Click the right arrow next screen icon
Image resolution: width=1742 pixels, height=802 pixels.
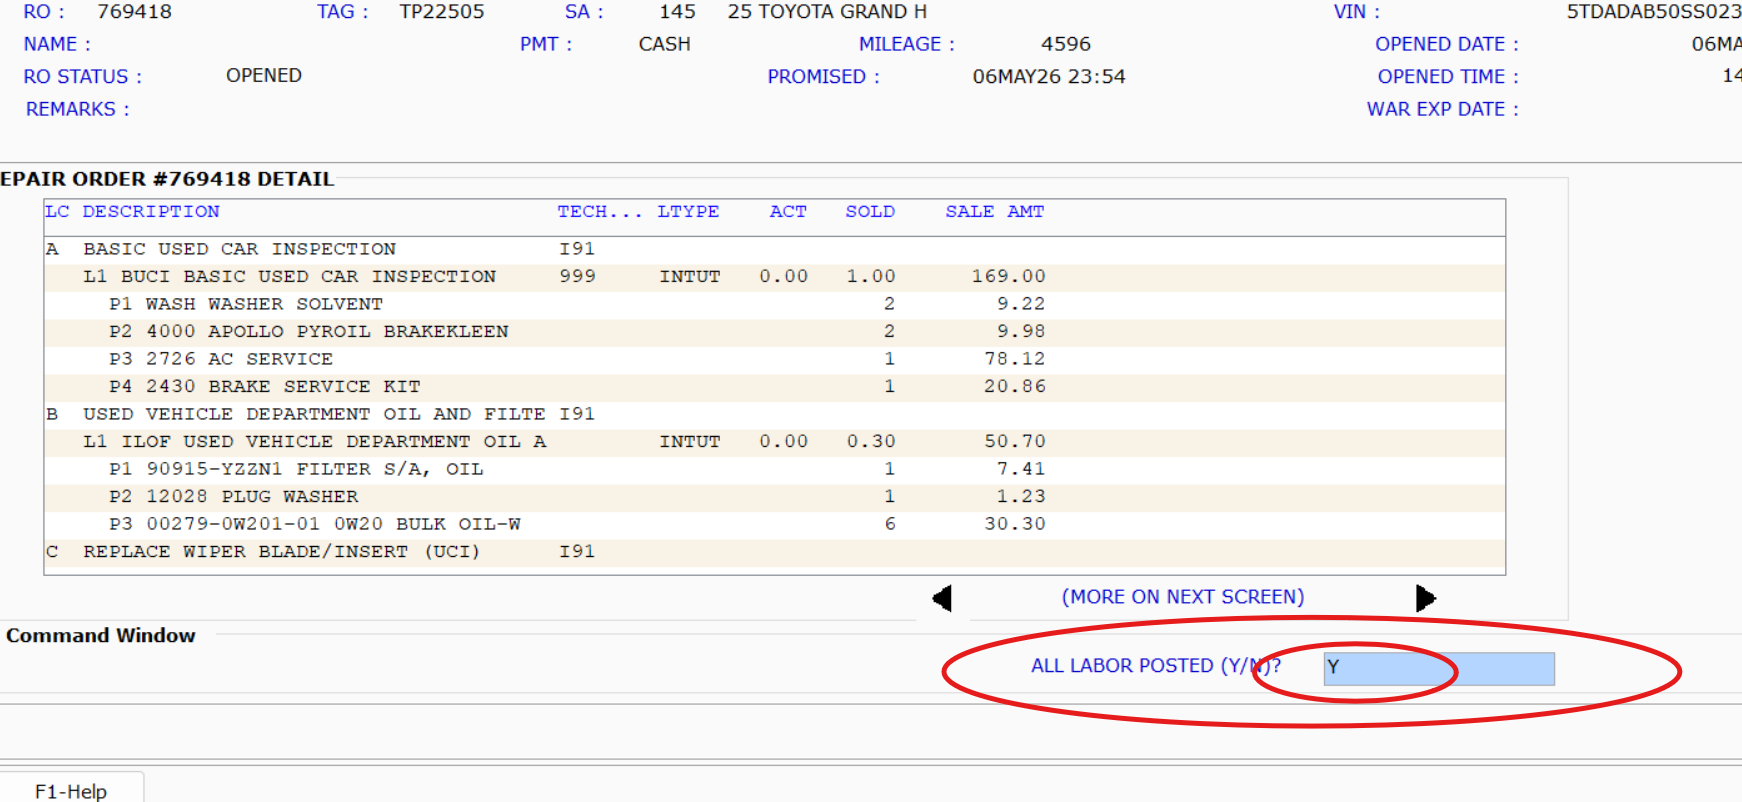coord(1426,598)
